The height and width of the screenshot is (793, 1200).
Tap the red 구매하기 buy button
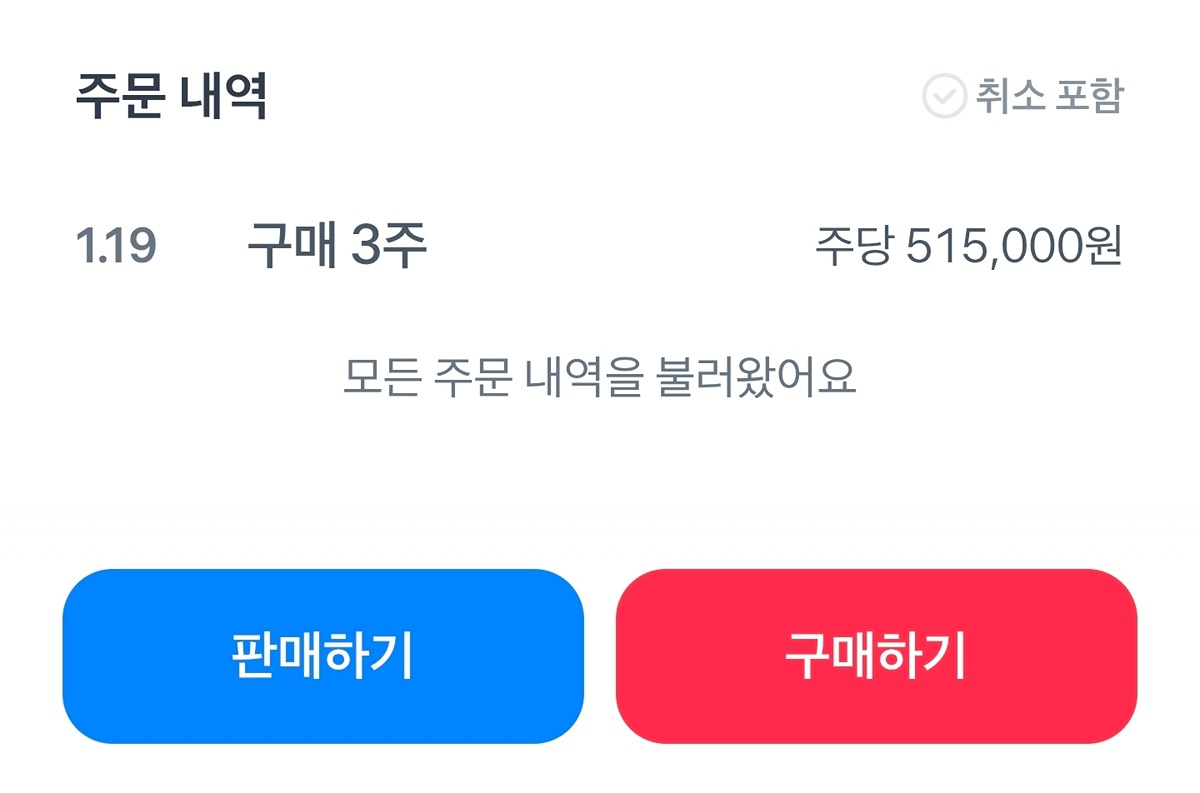[876, 656]
